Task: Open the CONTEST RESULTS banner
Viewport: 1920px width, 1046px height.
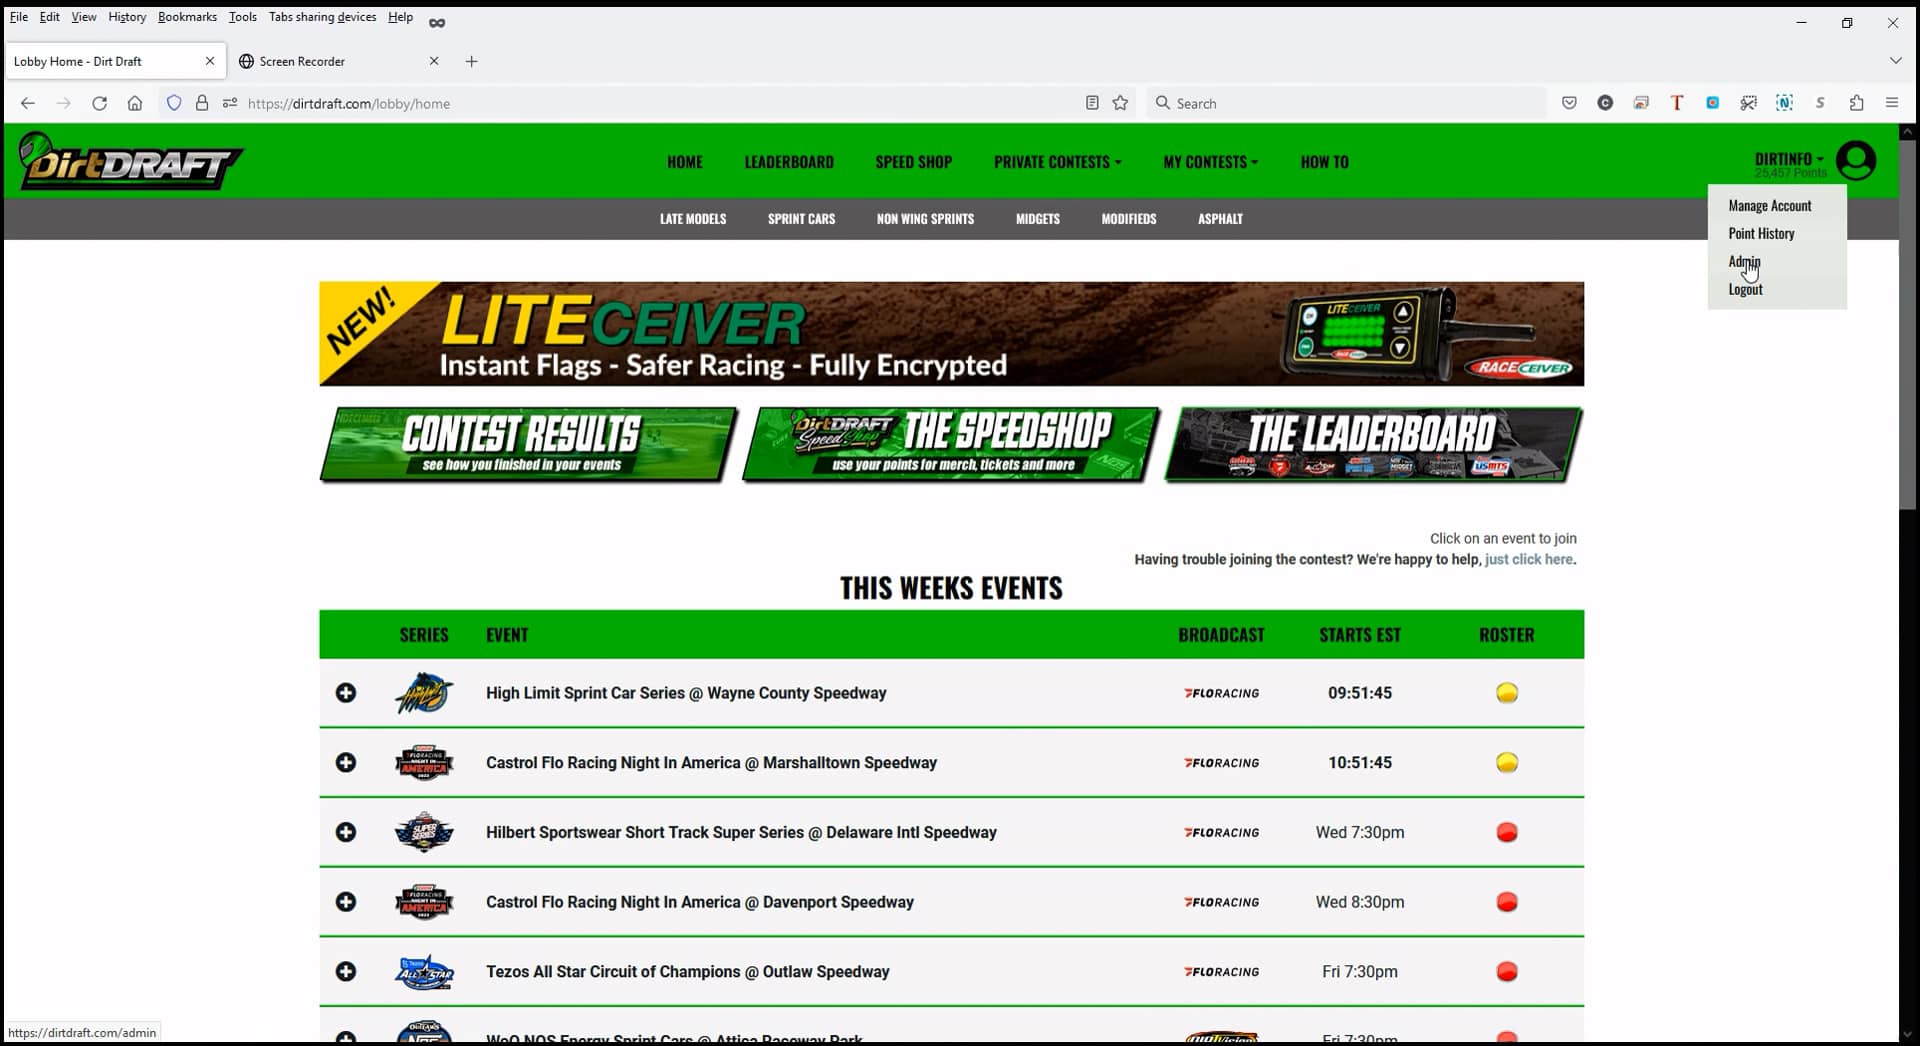Action: tap(527, 444)
